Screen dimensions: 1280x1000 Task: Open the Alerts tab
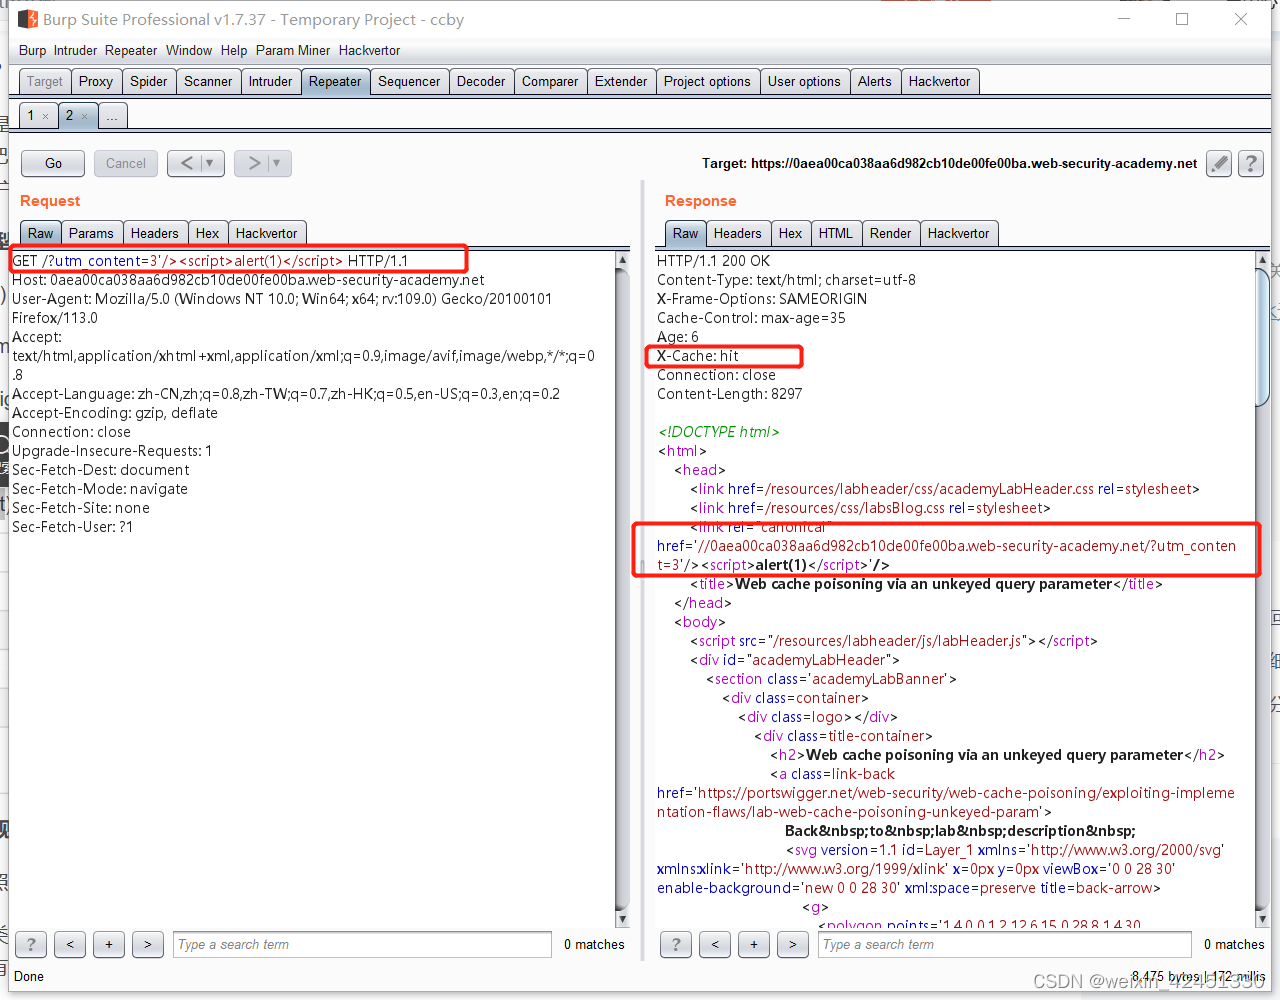875,82
